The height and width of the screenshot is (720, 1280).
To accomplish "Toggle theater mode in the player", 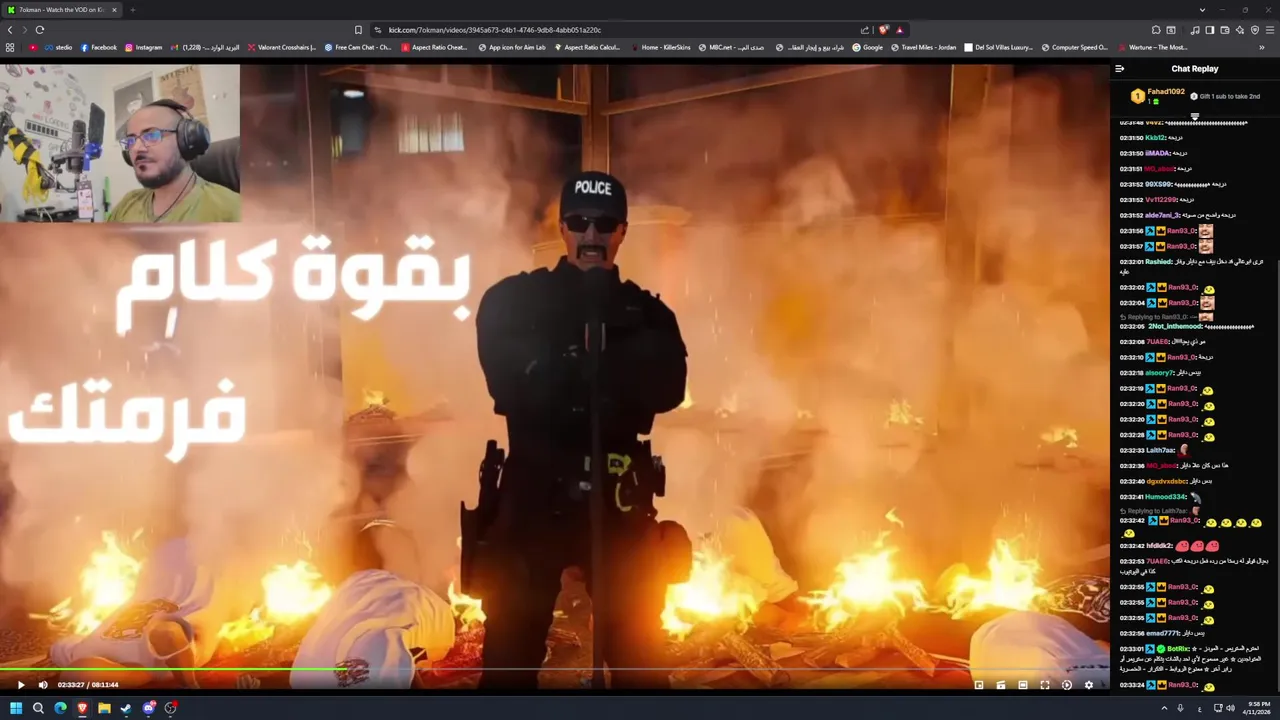I will click(x=1023, y=685).
